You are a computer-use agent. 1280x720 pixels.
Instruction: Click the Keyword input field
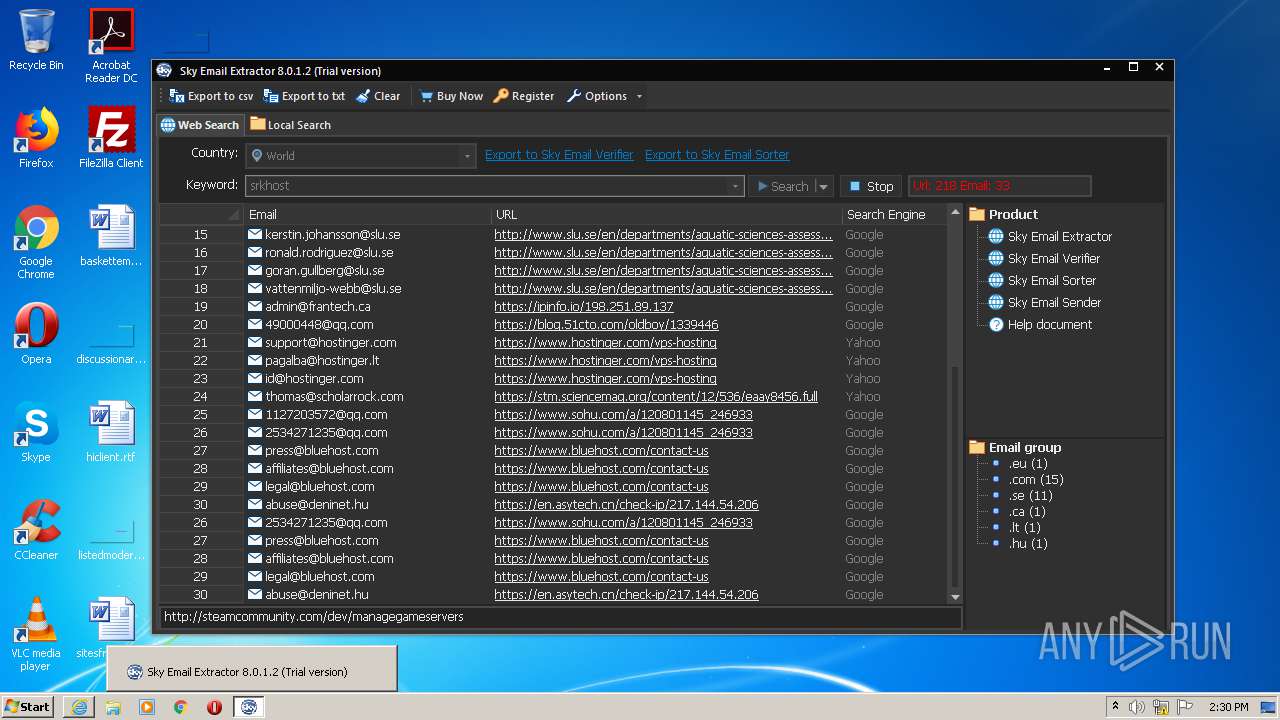487,186
